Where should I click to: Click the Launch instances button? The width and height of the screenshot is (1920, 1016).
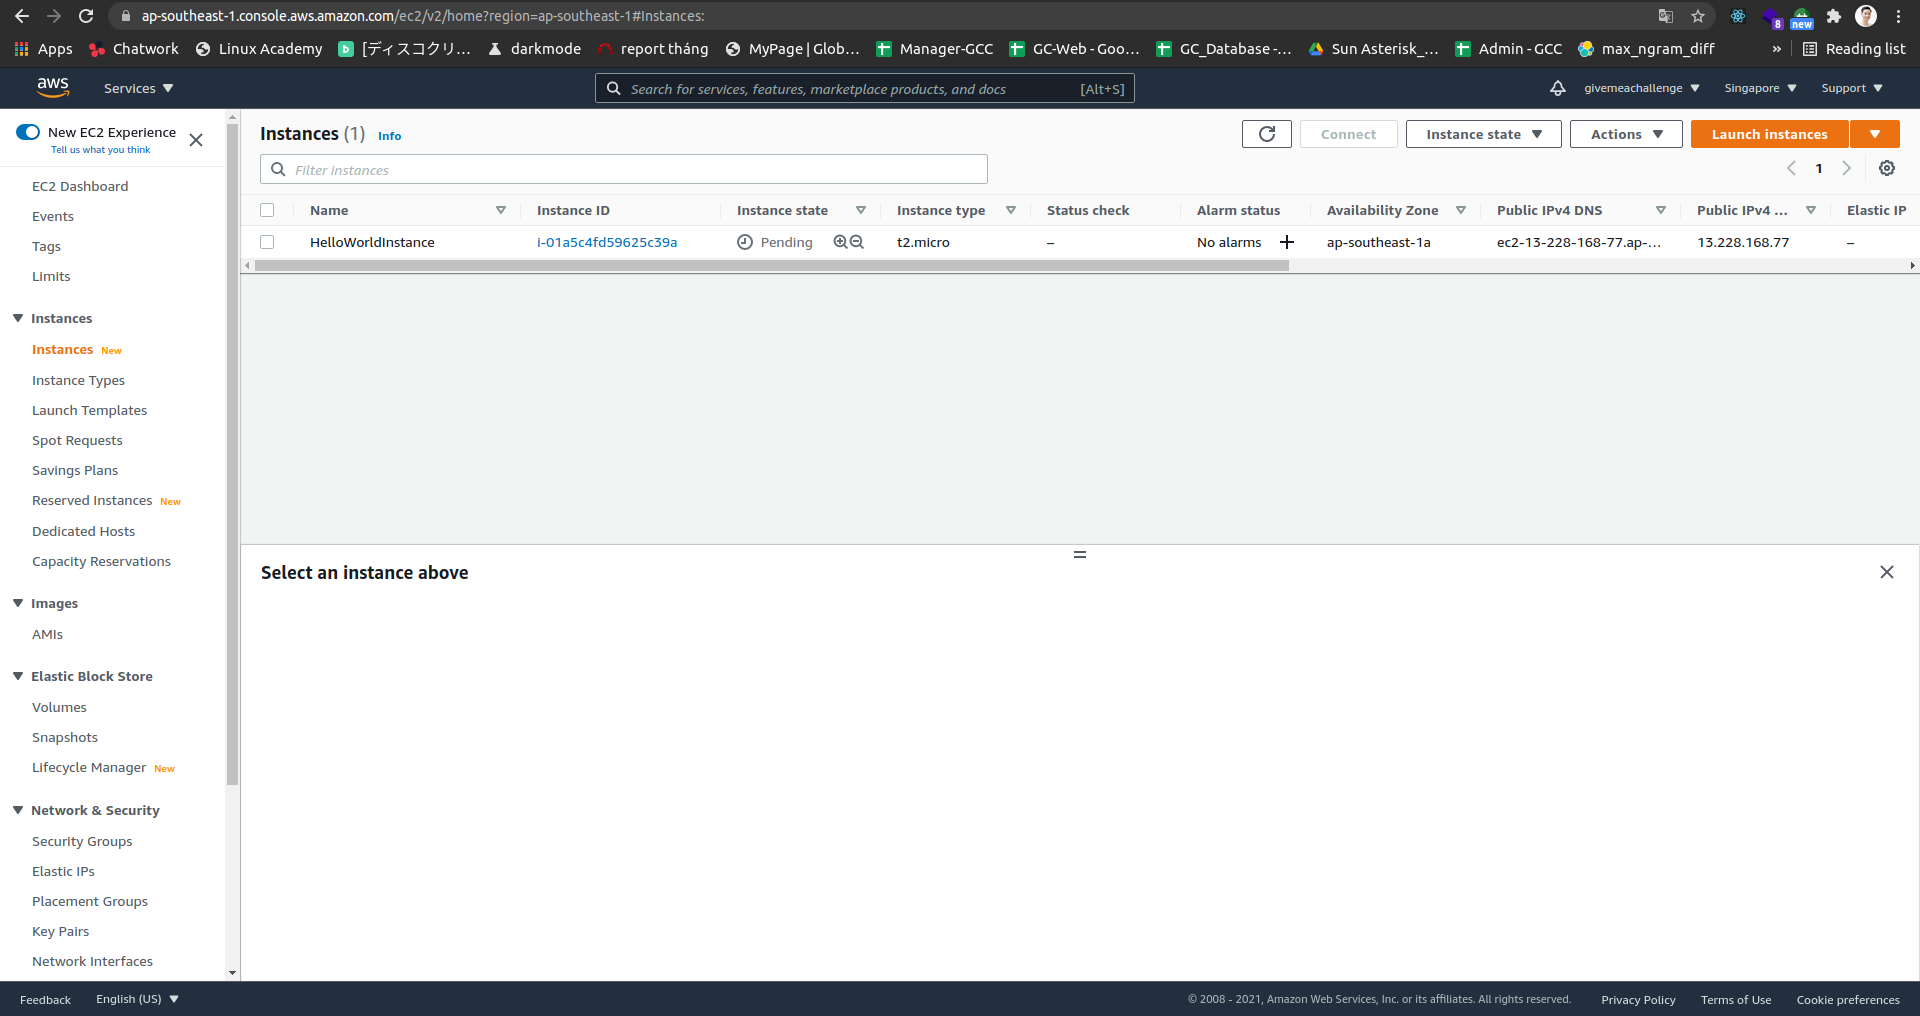tap(1768, 133)
